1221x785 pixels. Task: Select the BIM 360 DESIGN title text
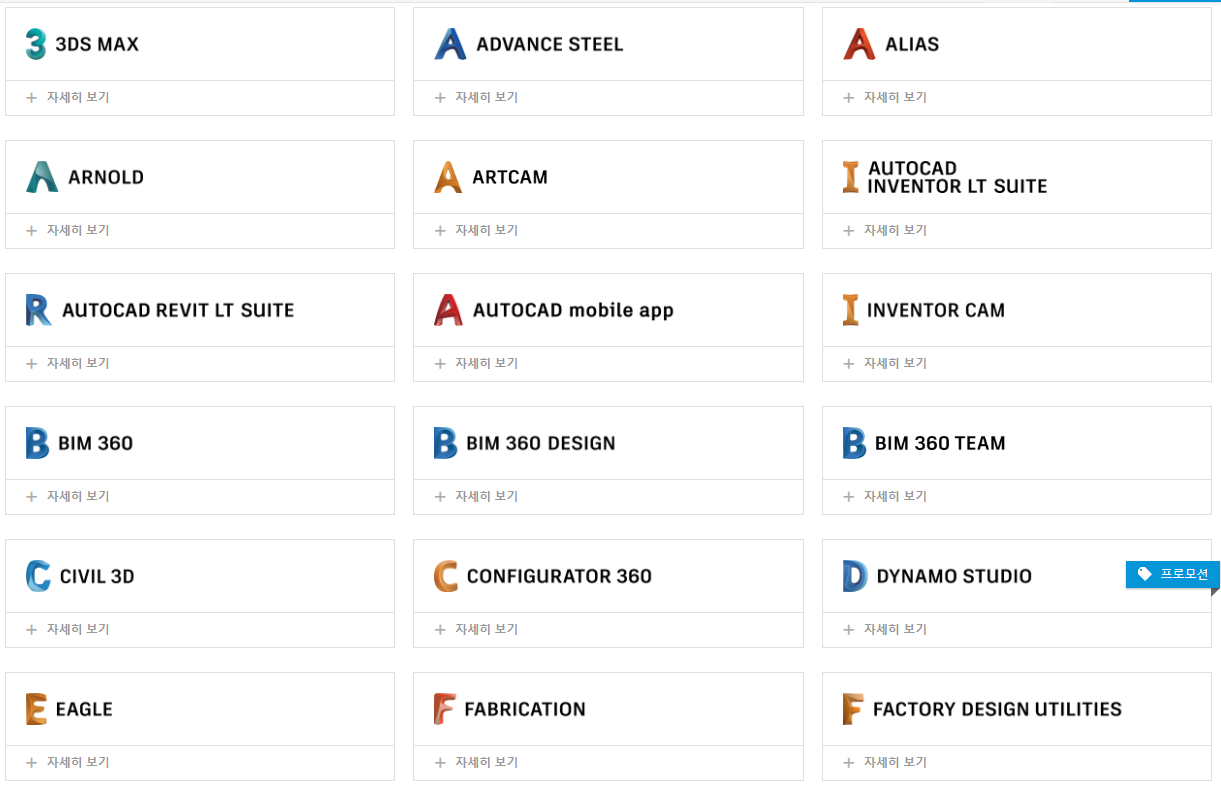pyautogui.click(x=541, y=443)
